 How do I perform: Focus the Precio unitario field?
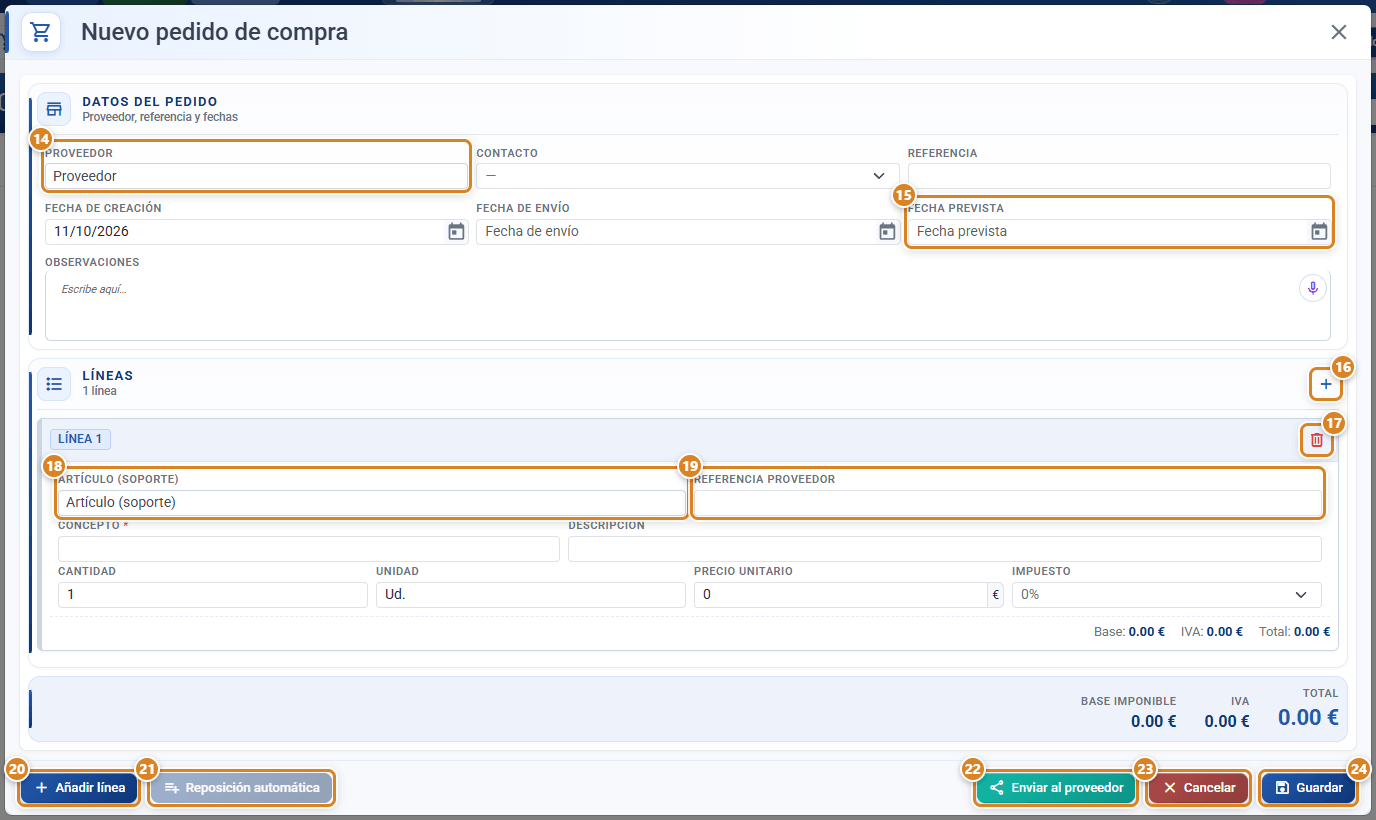(841, 594)
